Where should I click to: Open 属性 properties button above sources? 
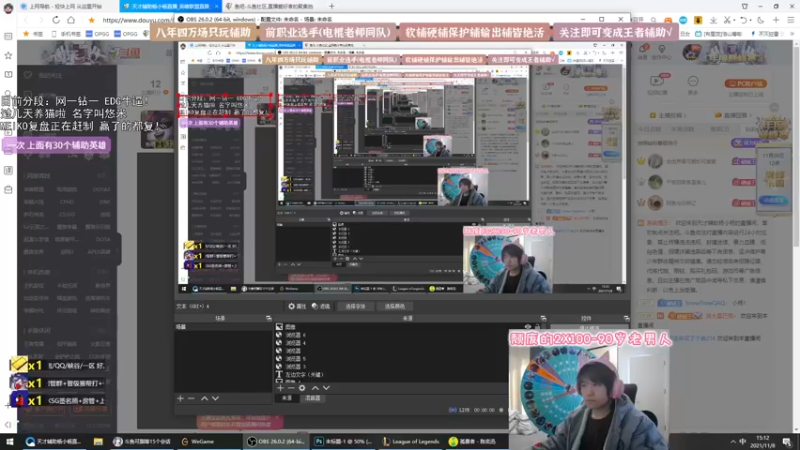tap(297, 306)
